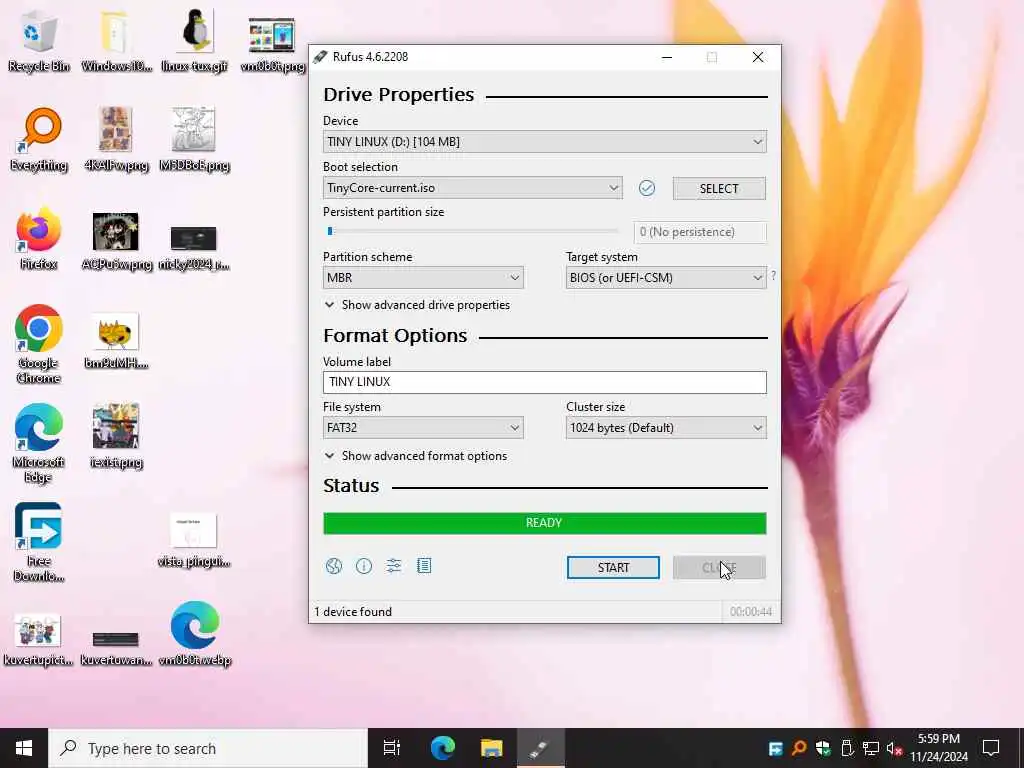Click the Free Download Manager tray icon
The image size is (1024, 768).
[x=775, y=748]
